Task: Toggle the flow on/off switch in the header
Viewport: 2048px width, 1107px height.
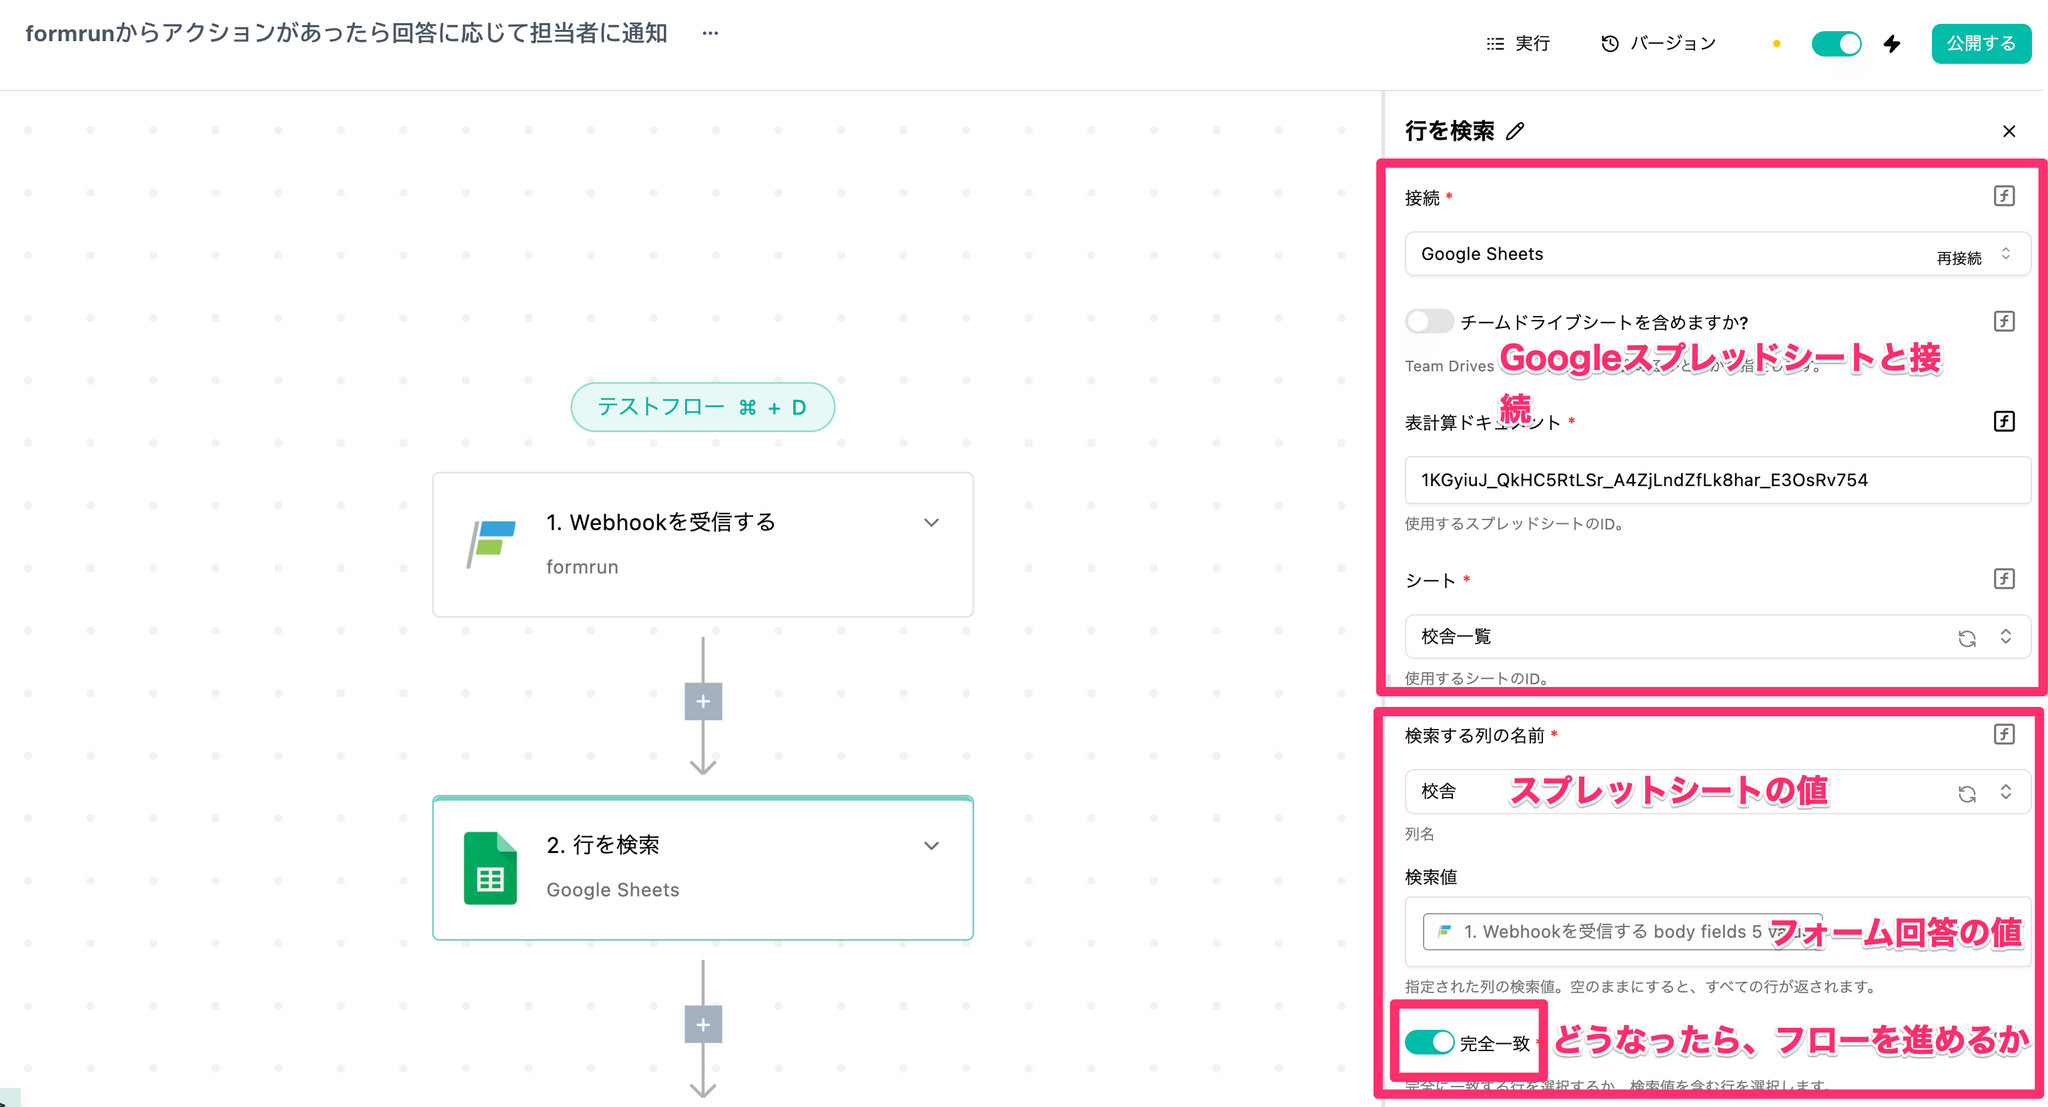Action: pyautogui.click(x=1836, y=44)
